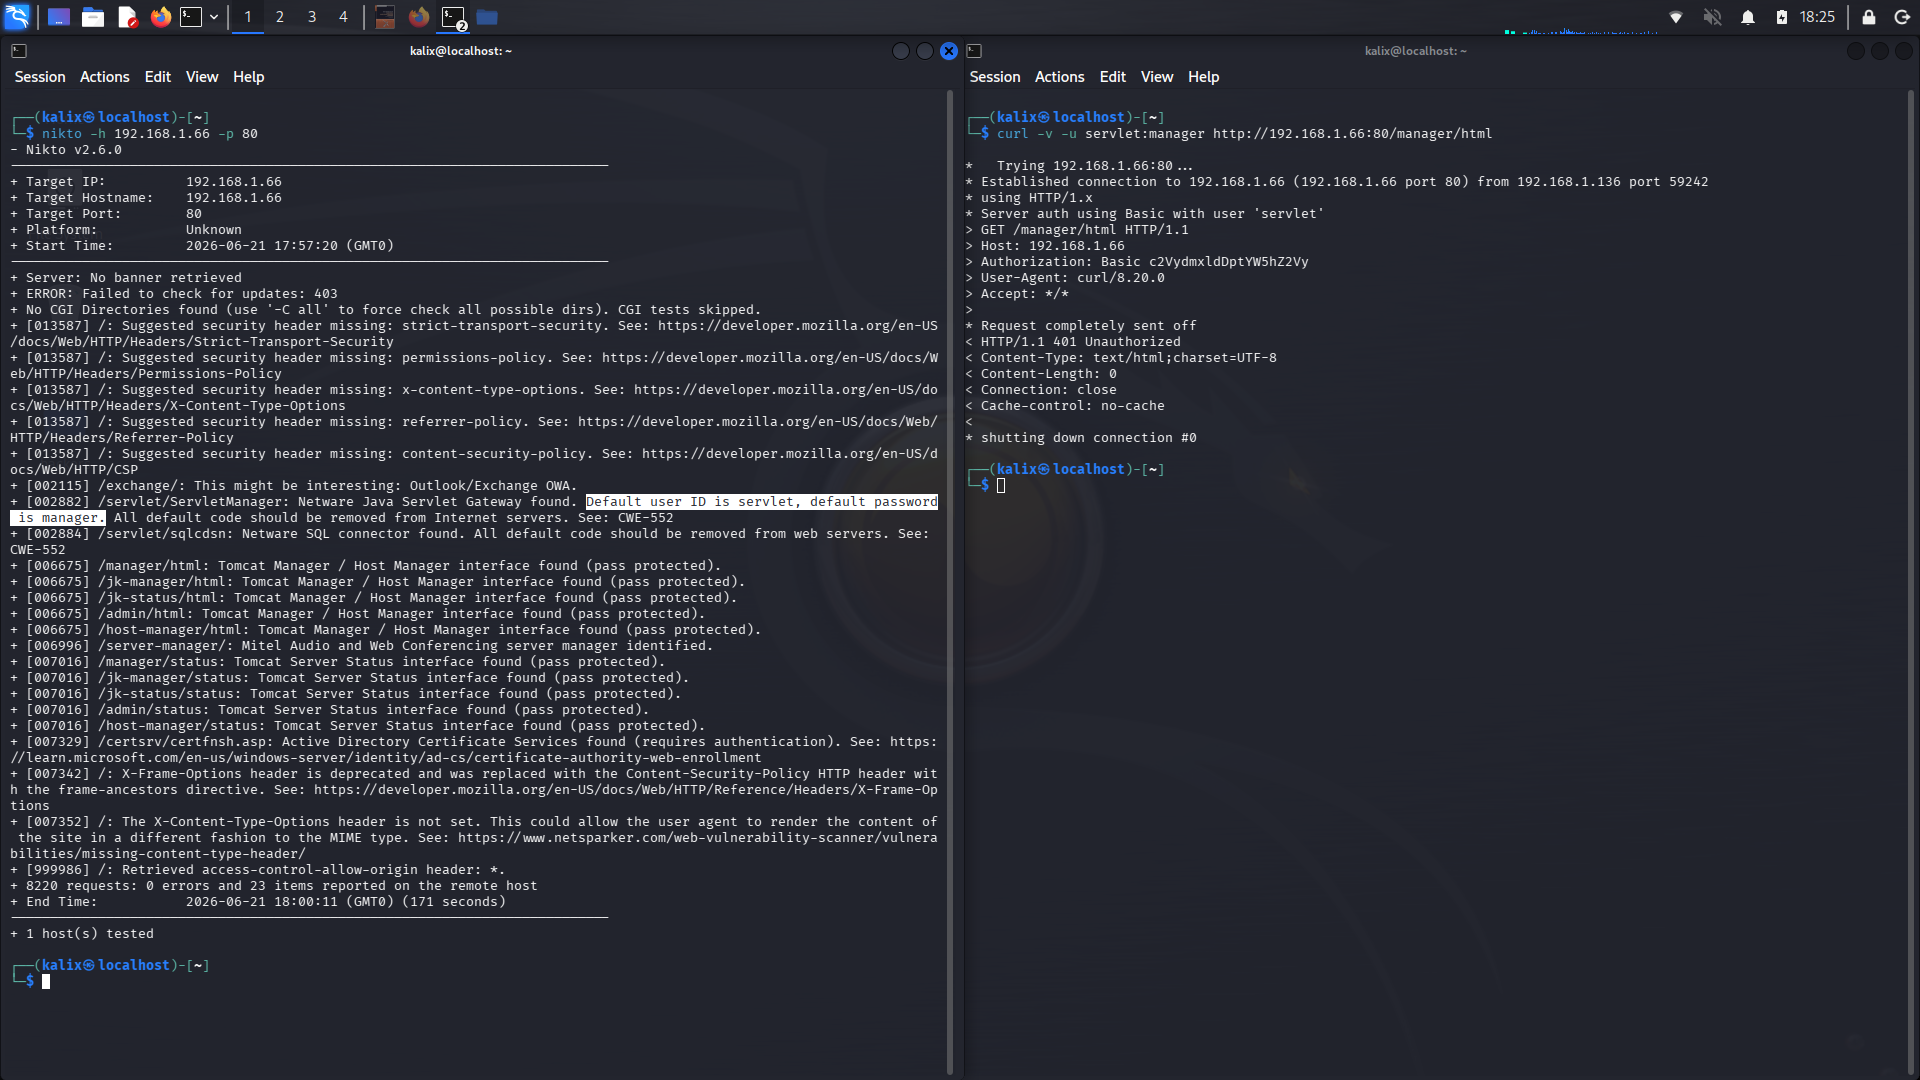This screenshot has width=1920, height=1080.
Task: Switch to workspace 3
Action: (312, 17)
